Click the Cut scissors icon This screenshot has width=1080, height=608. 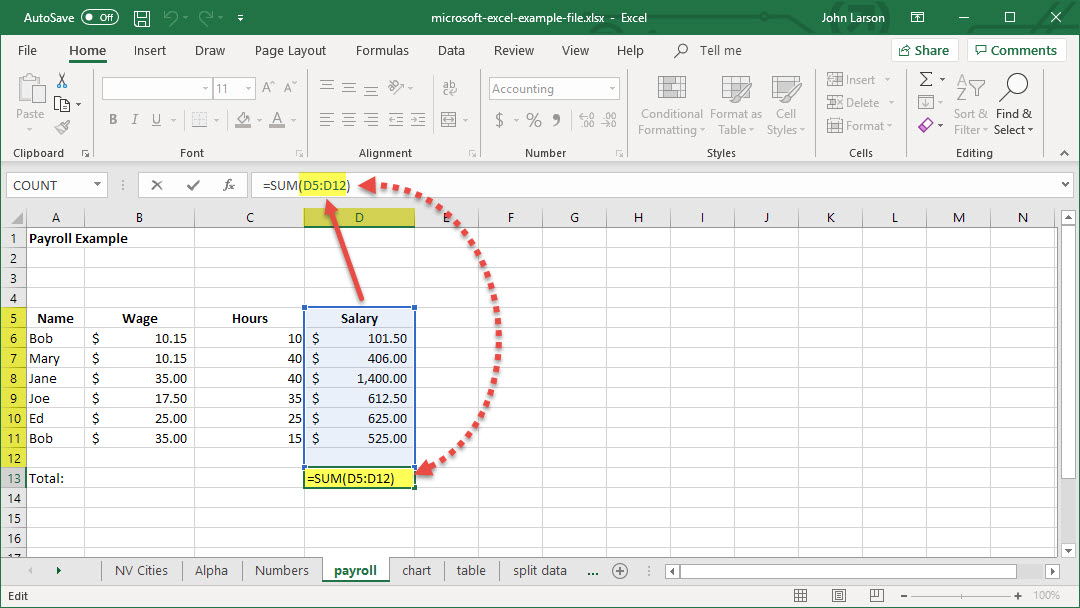point(62,81)
